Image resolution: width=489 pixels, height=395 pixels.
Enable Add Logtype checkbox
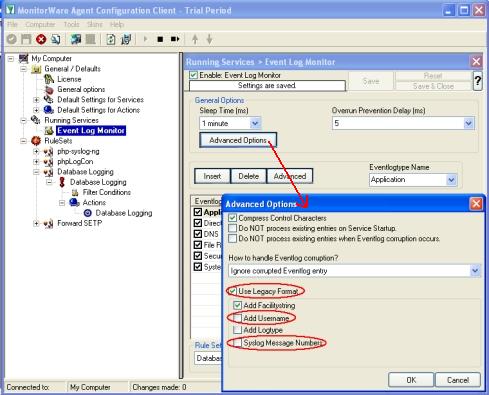pos(237,330)
